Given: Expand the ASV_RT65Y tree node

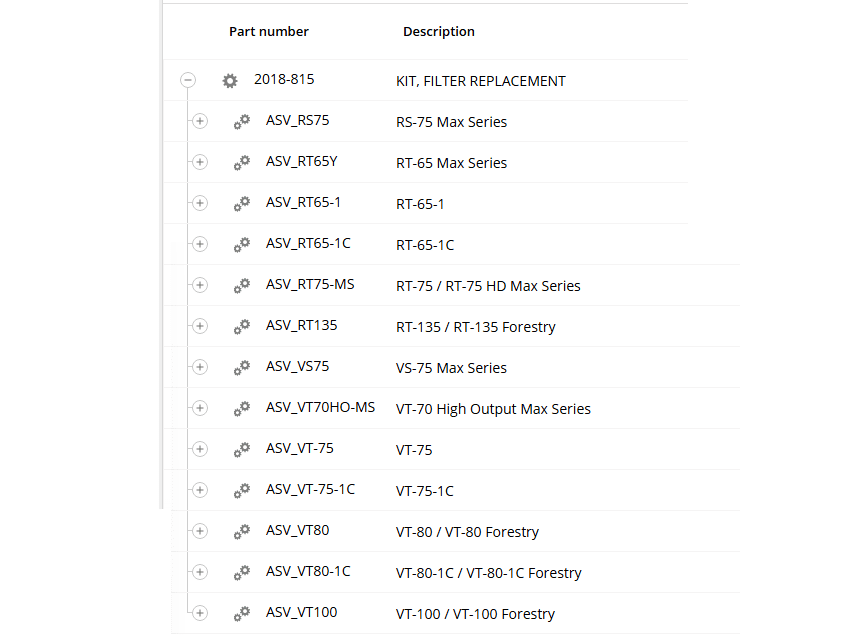Looking at the screenshot, I should 199,163.
